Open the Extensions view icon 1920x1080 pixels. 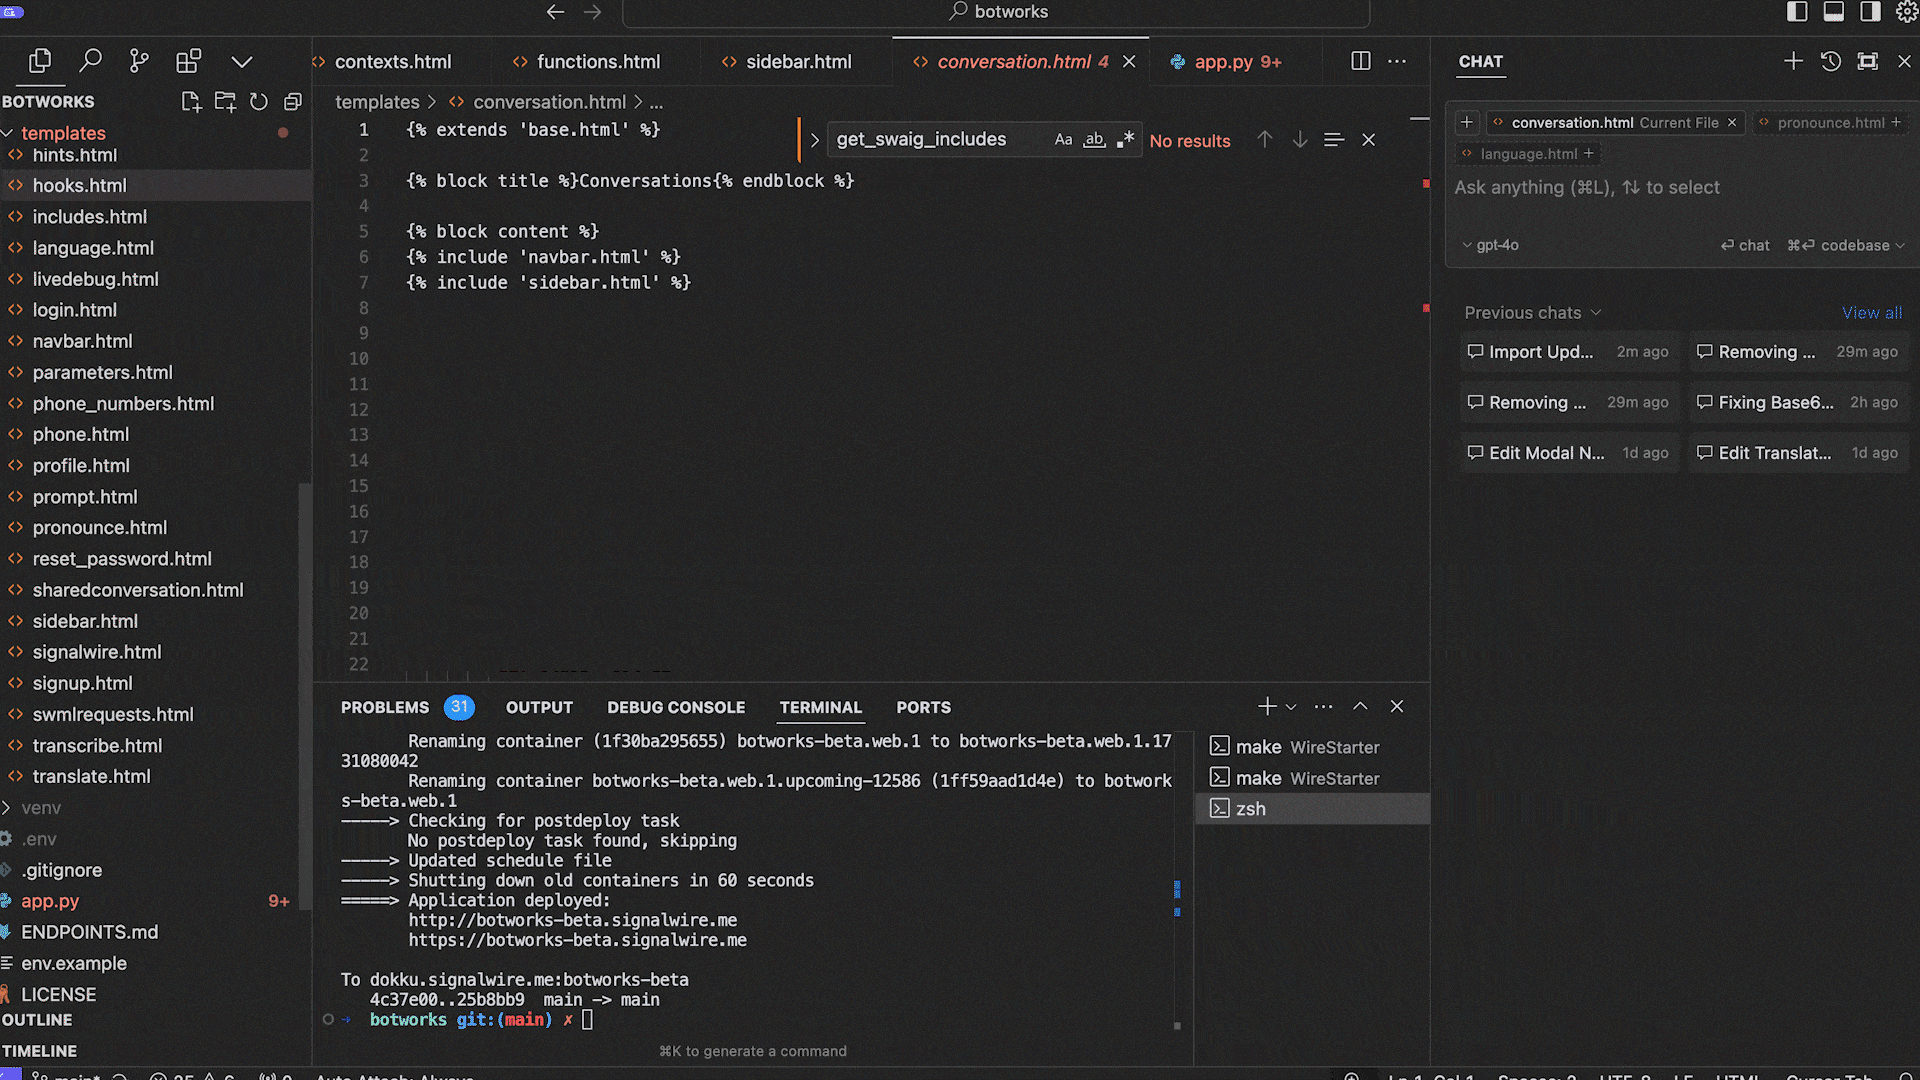(x=188, y=61)
